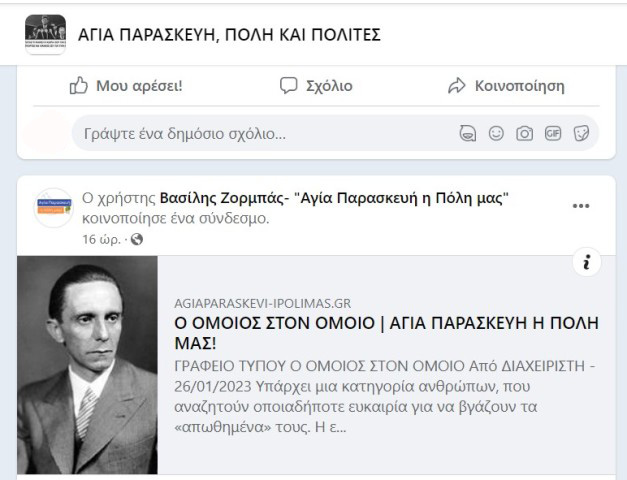This screenshot has width=627, height=480.
Task: Click the public audience globe icon
Action: point(137,239)
